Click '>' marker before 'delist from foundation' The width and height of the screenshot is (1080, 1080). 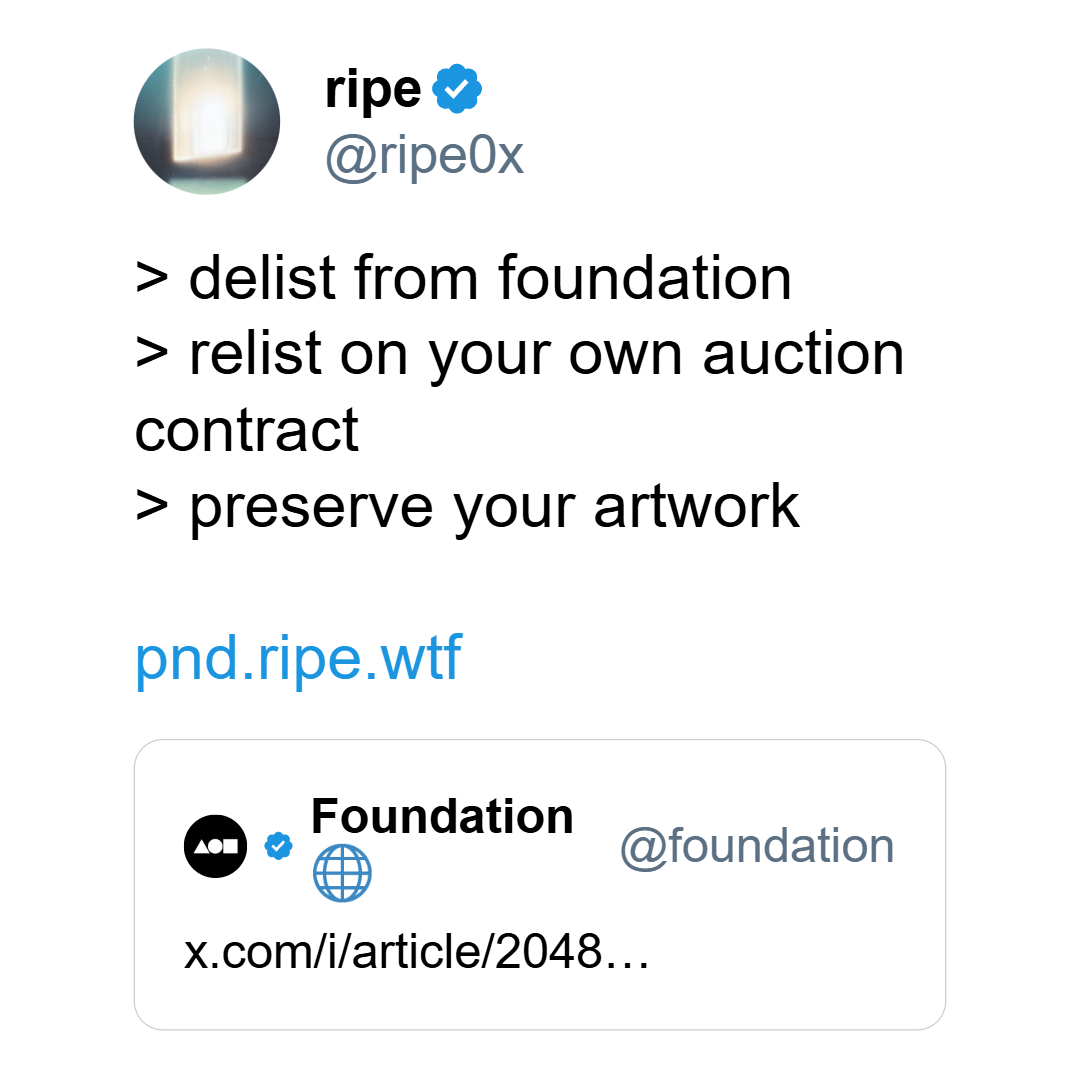point(152,279)
